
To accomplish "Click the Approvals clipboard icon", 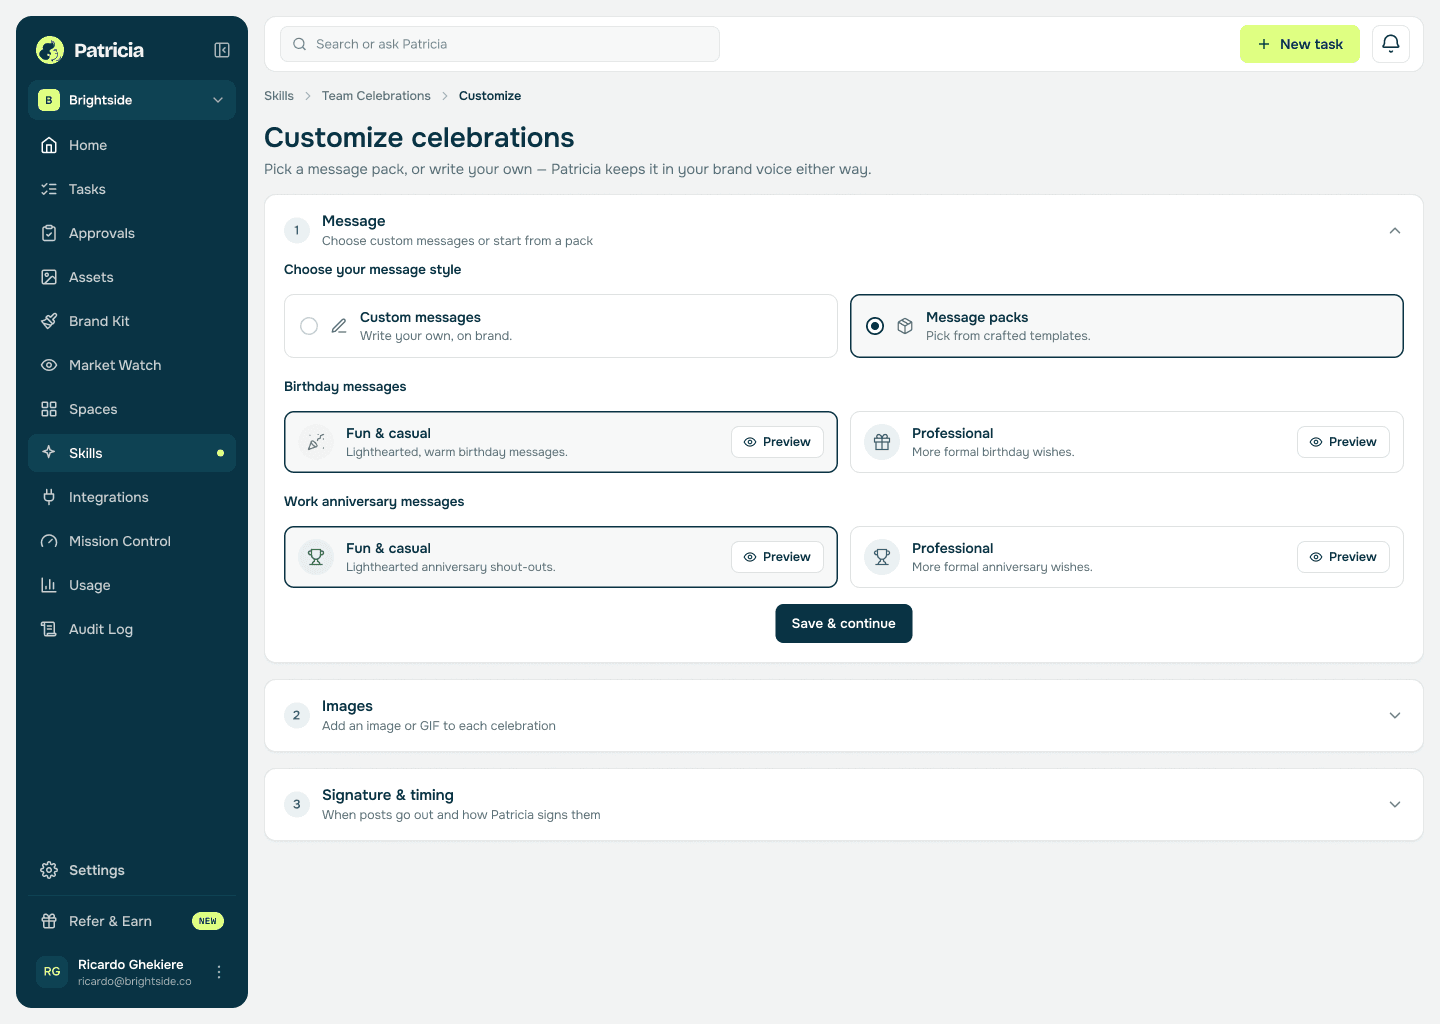I will click(x=49, y=233).
